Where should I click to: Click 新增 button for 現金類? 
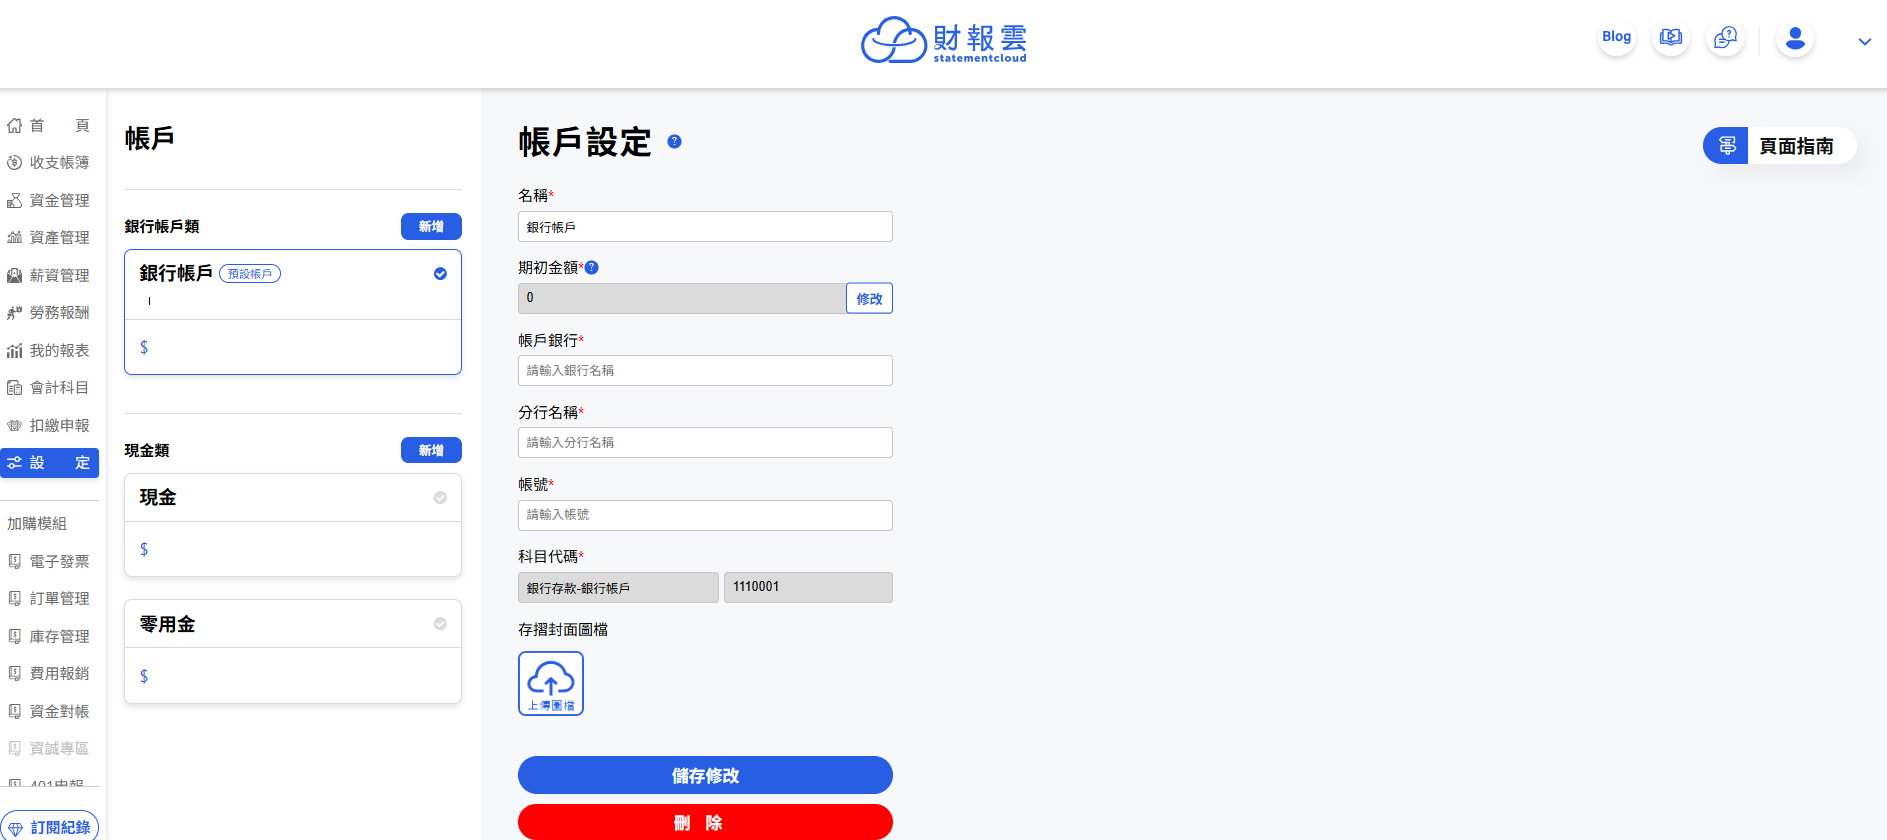coord(431,451)
